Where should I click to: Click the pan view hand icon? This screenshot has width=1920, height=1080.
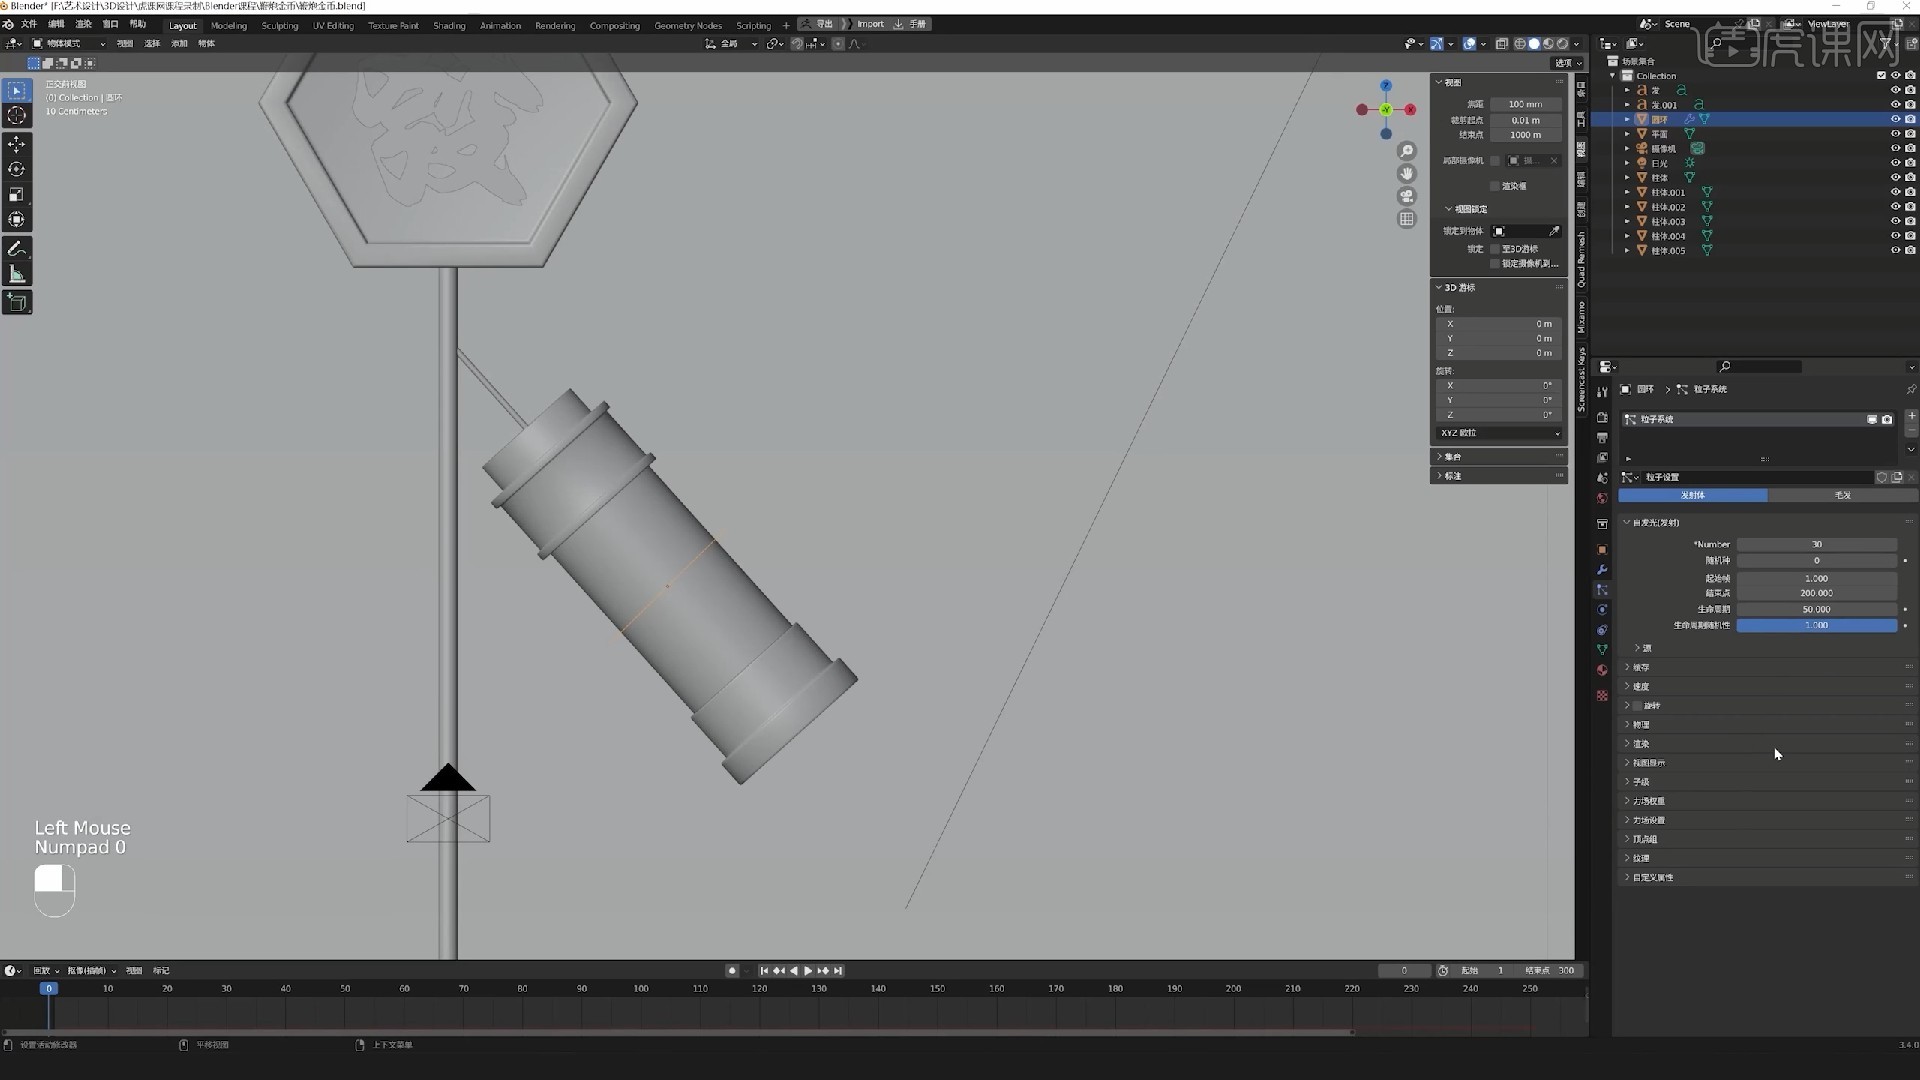coord(1407,174)
